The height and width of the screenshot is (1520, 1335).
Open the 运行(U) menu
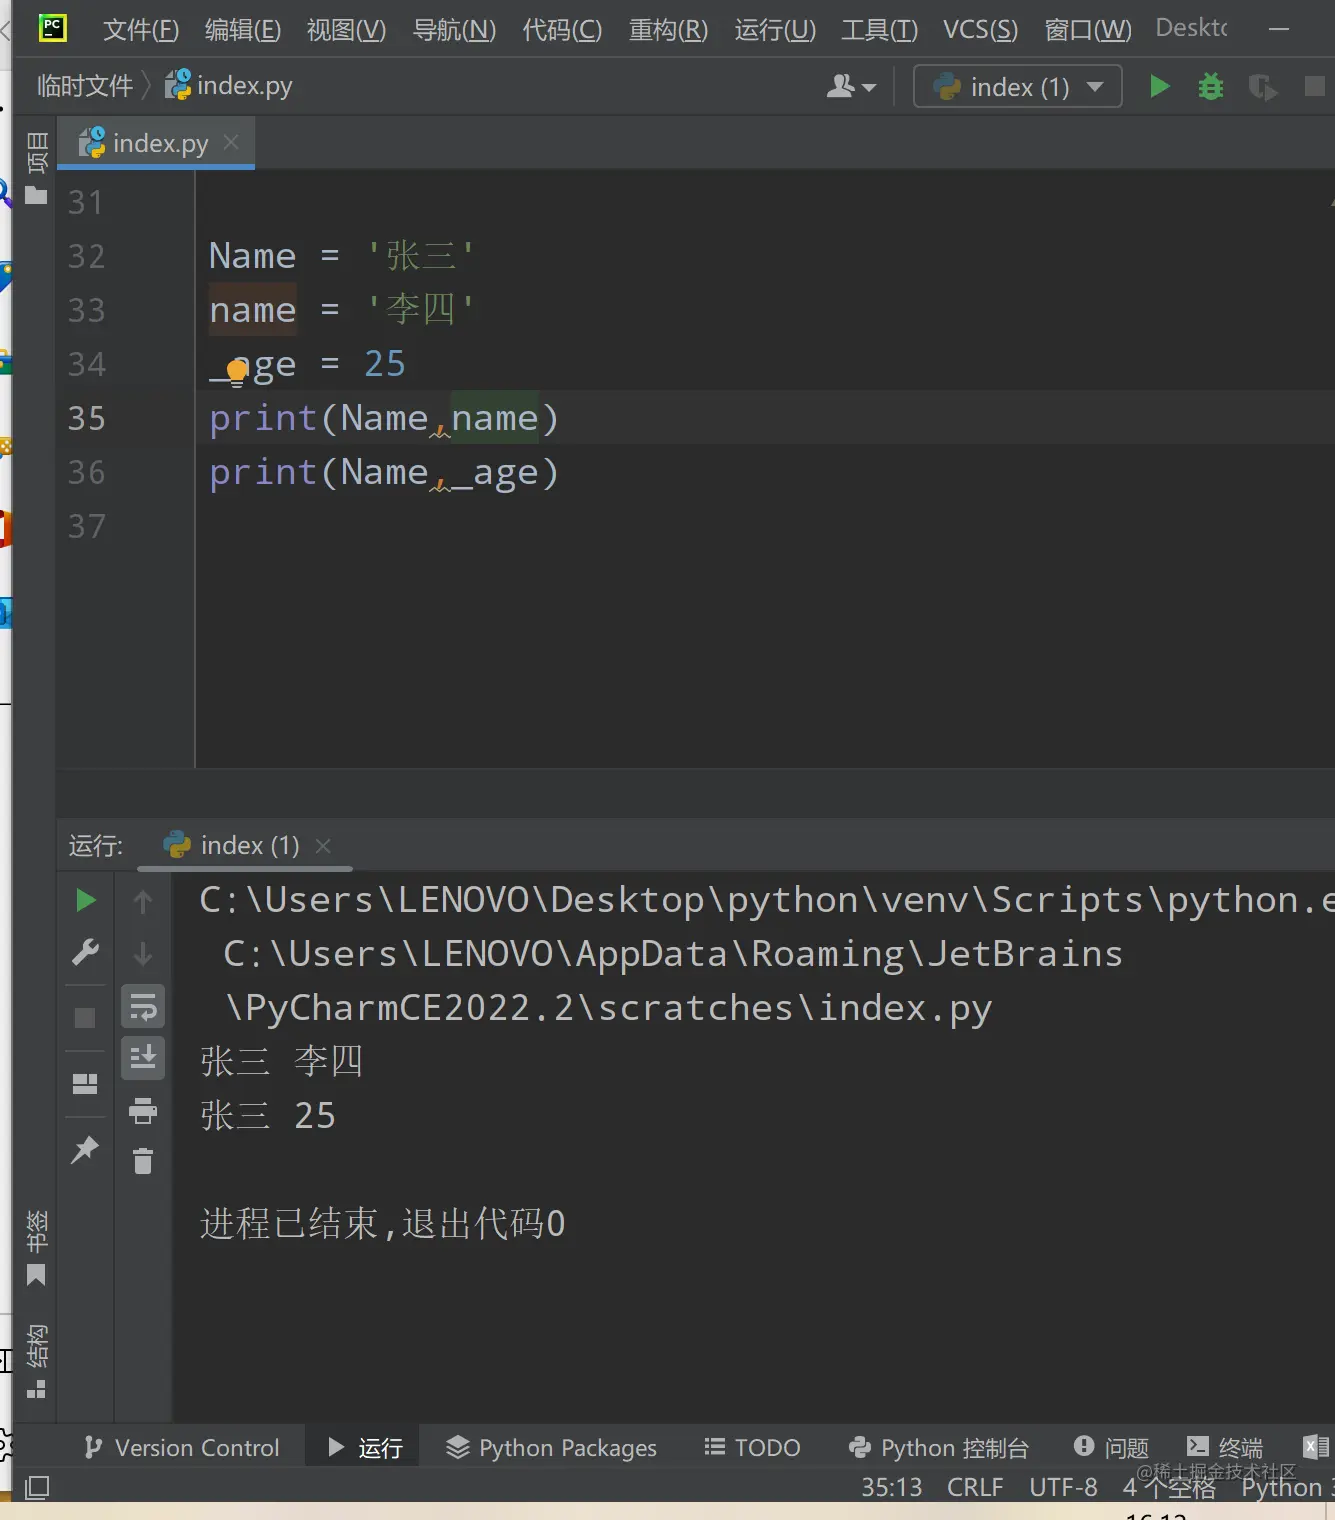[x=775, y=29]
